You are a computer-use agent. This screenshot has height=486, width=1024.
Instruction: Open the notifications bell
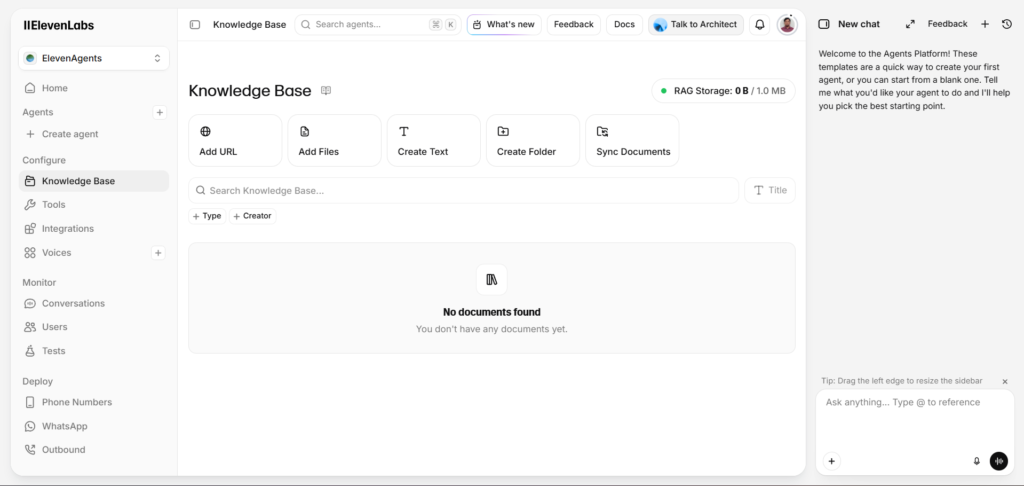tap(760, 25)
